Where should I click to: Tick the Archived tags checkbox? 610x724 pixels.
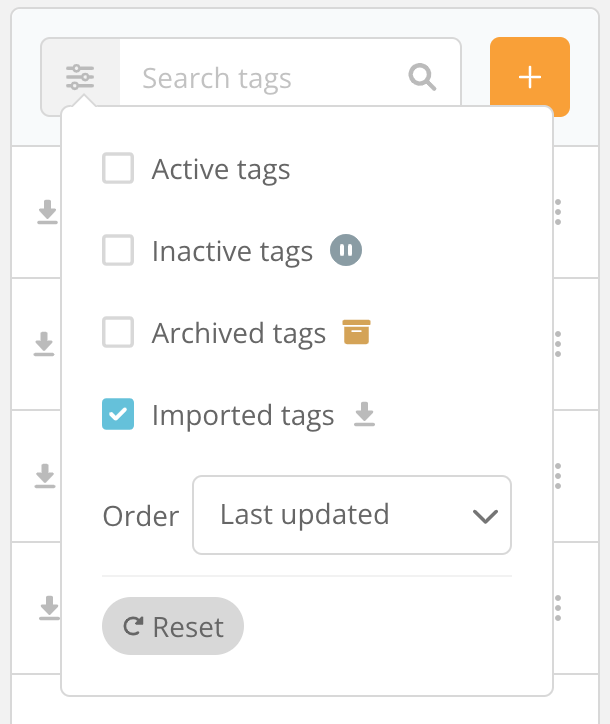(118, 332)
